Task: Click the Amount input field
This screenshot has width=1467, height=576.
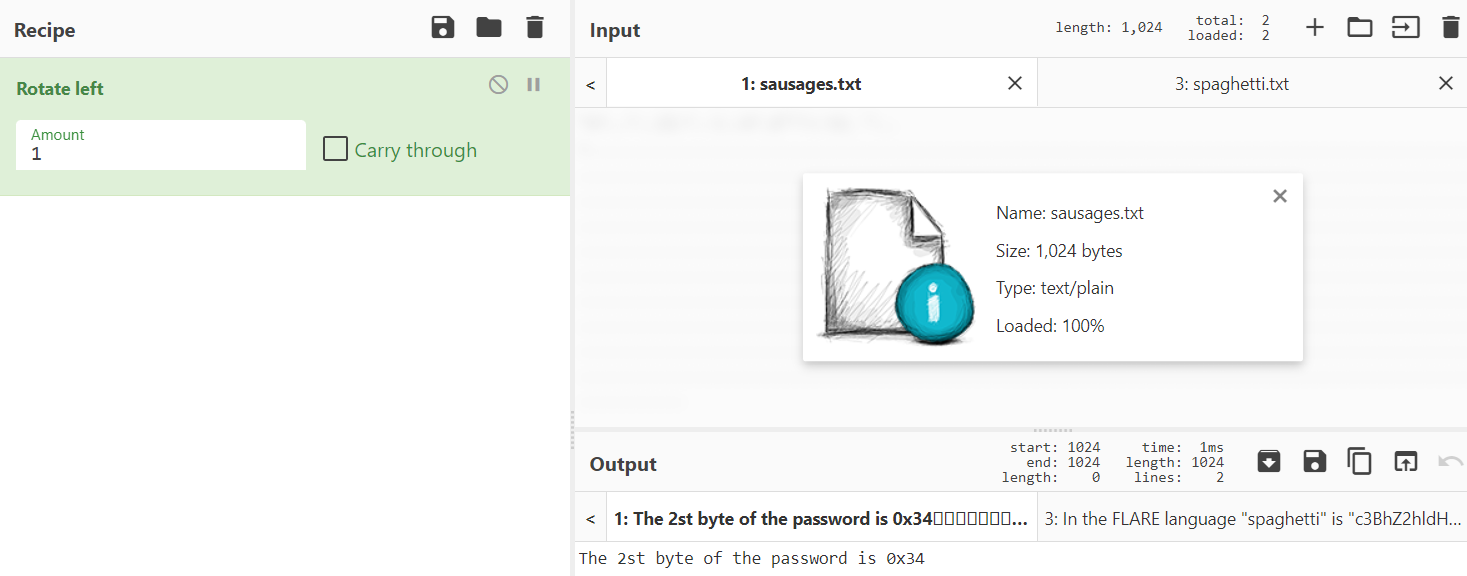Action: point(161,145)
